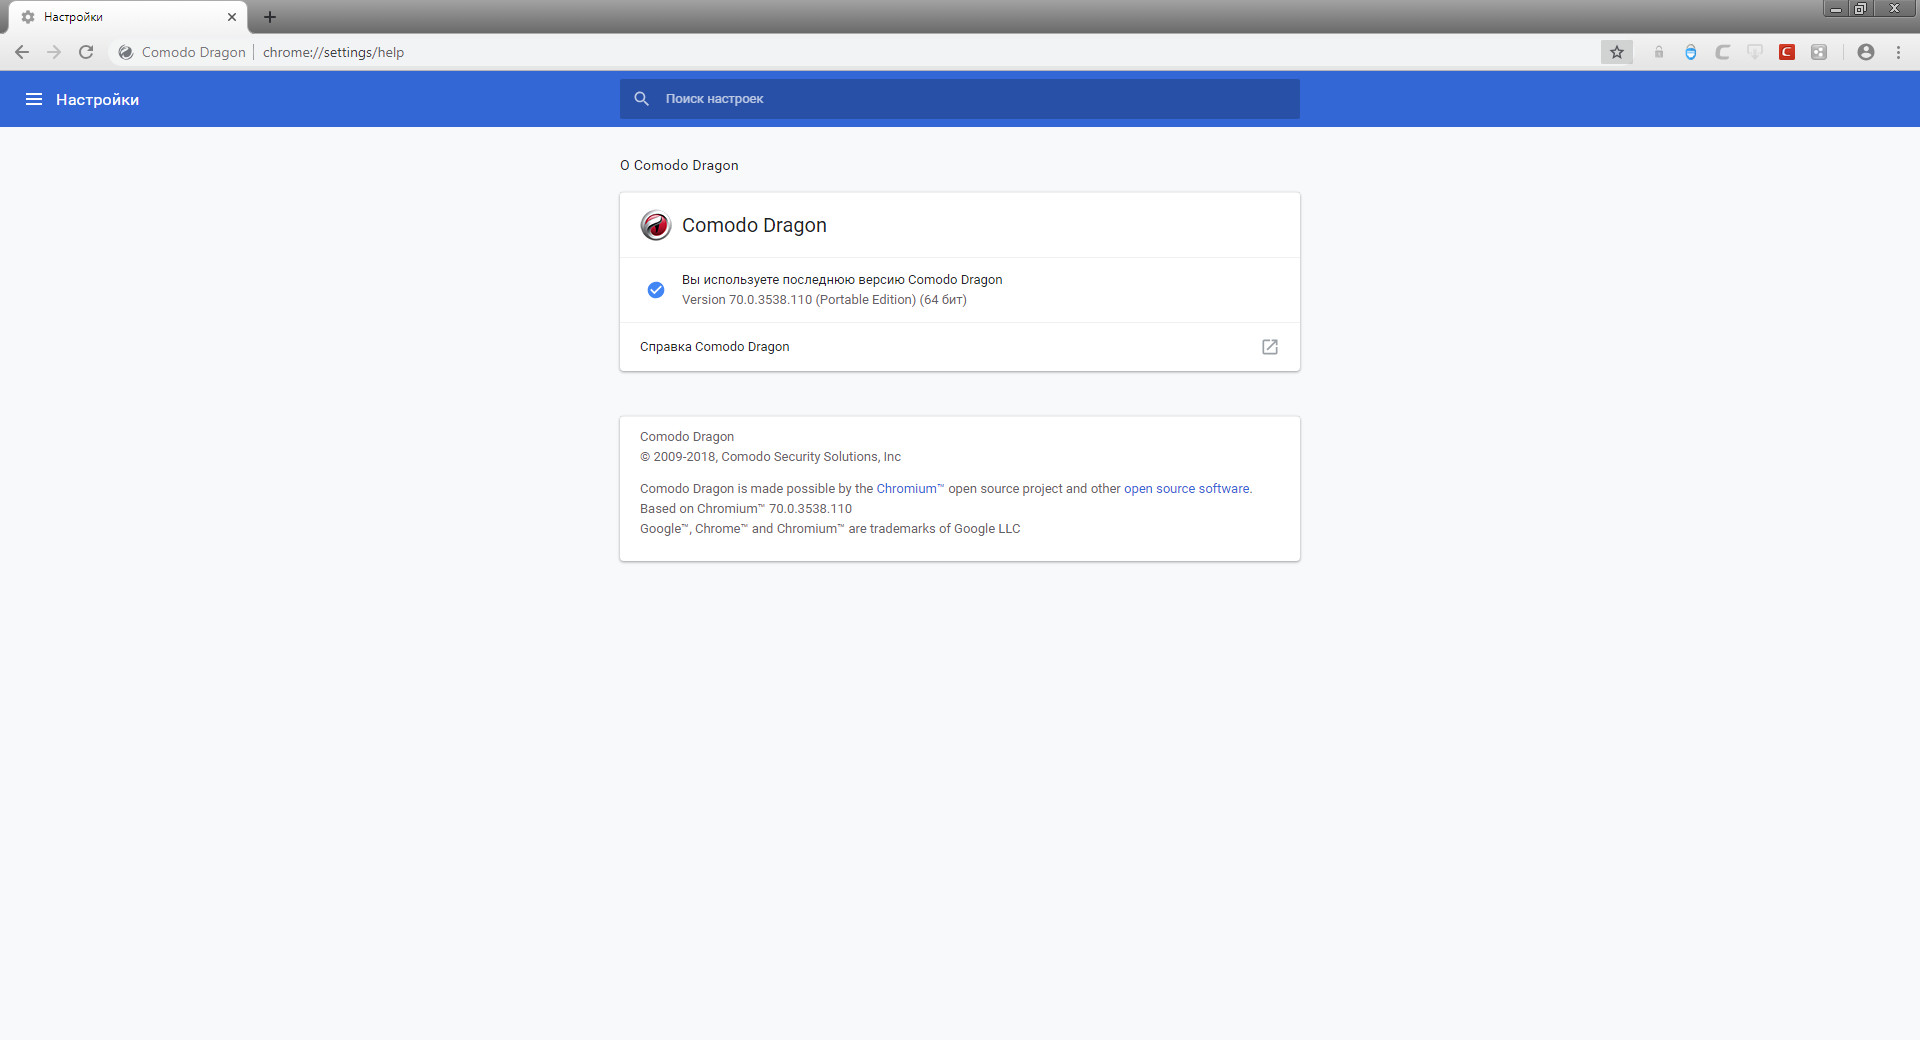Minimize the browser window

(1836, 9)
